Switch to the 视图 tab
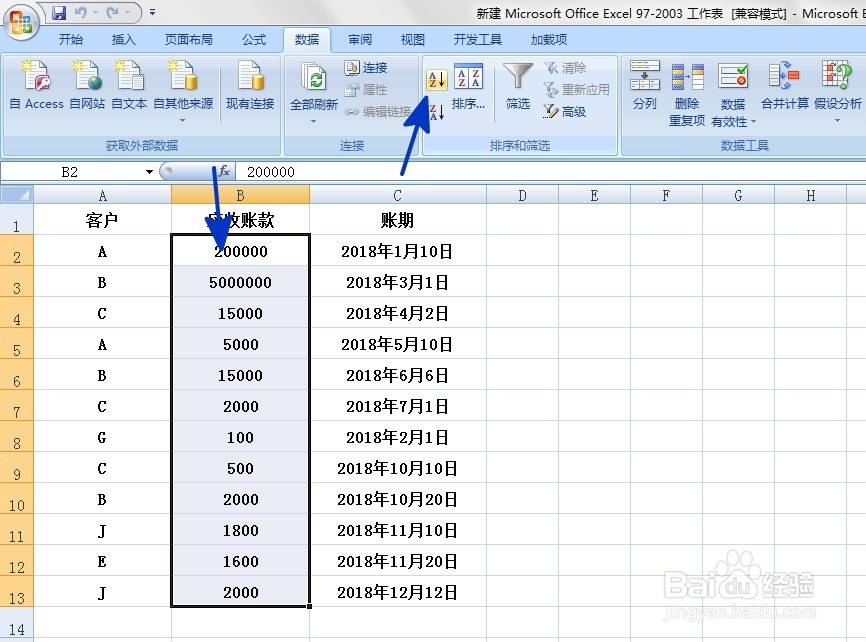Image resolution: width=866 pixels, height=642 pixels. [x=413, y=40]
